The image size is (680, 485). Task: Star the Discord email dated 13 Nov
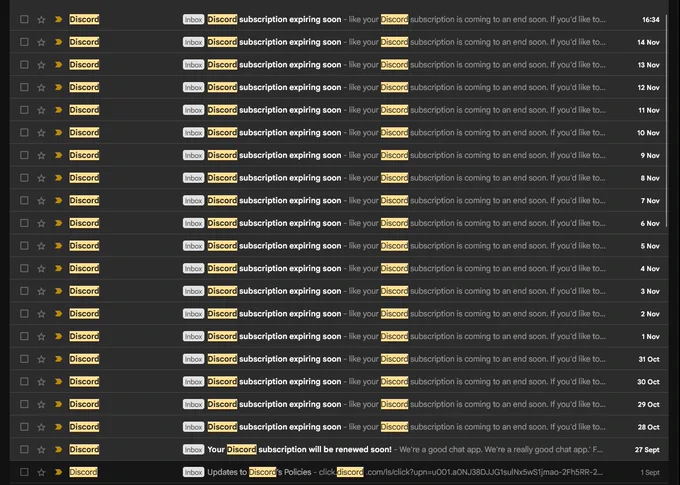[x=41, y=65]
